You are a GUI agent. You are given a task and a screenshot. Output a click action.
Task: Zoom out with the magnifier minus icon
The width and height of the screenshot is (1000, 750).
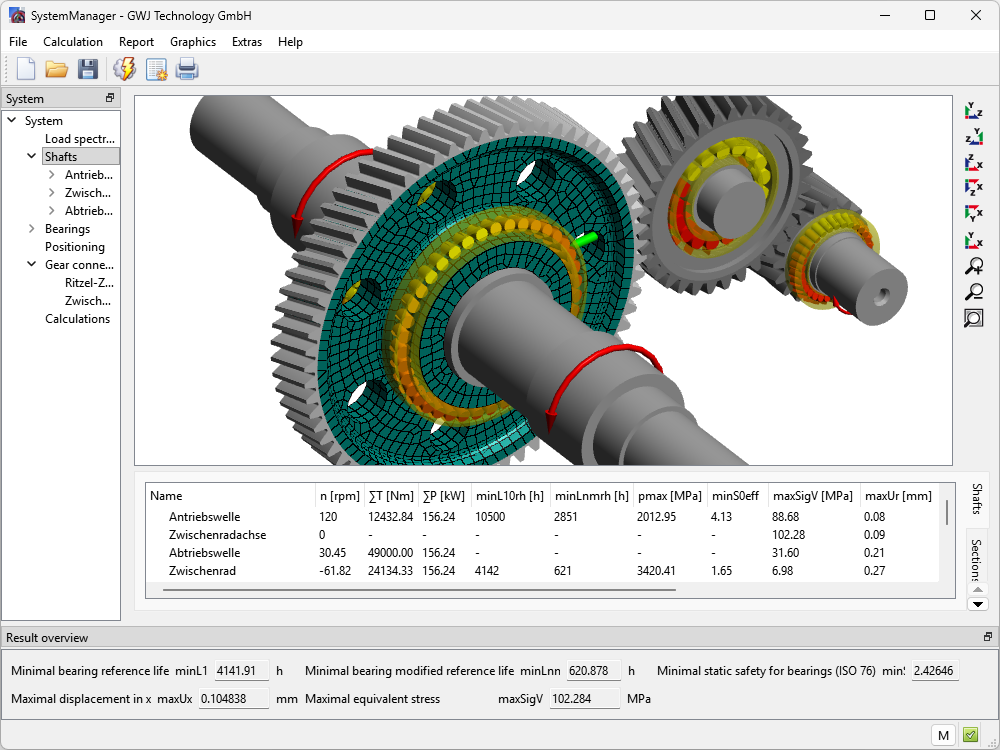973,292
